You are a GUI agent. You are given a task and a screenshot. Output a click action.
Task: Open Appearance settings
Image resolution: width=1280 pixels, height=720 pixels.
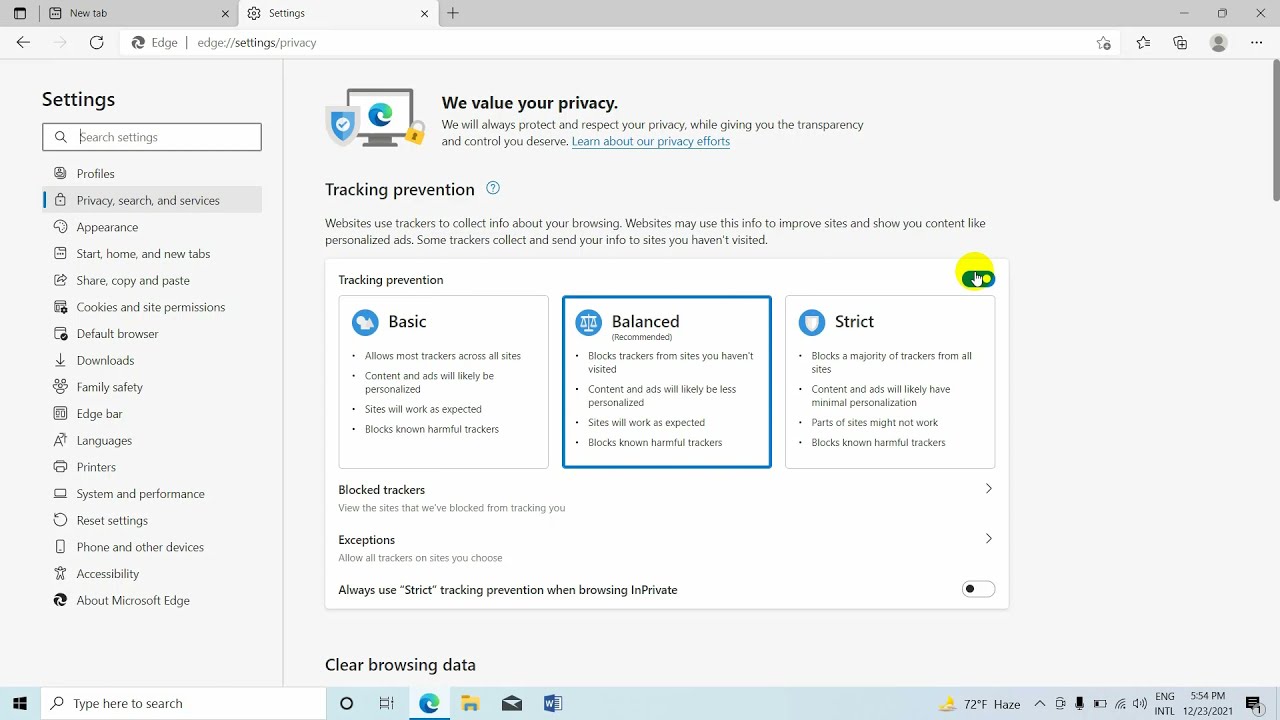tap(152, 227)
